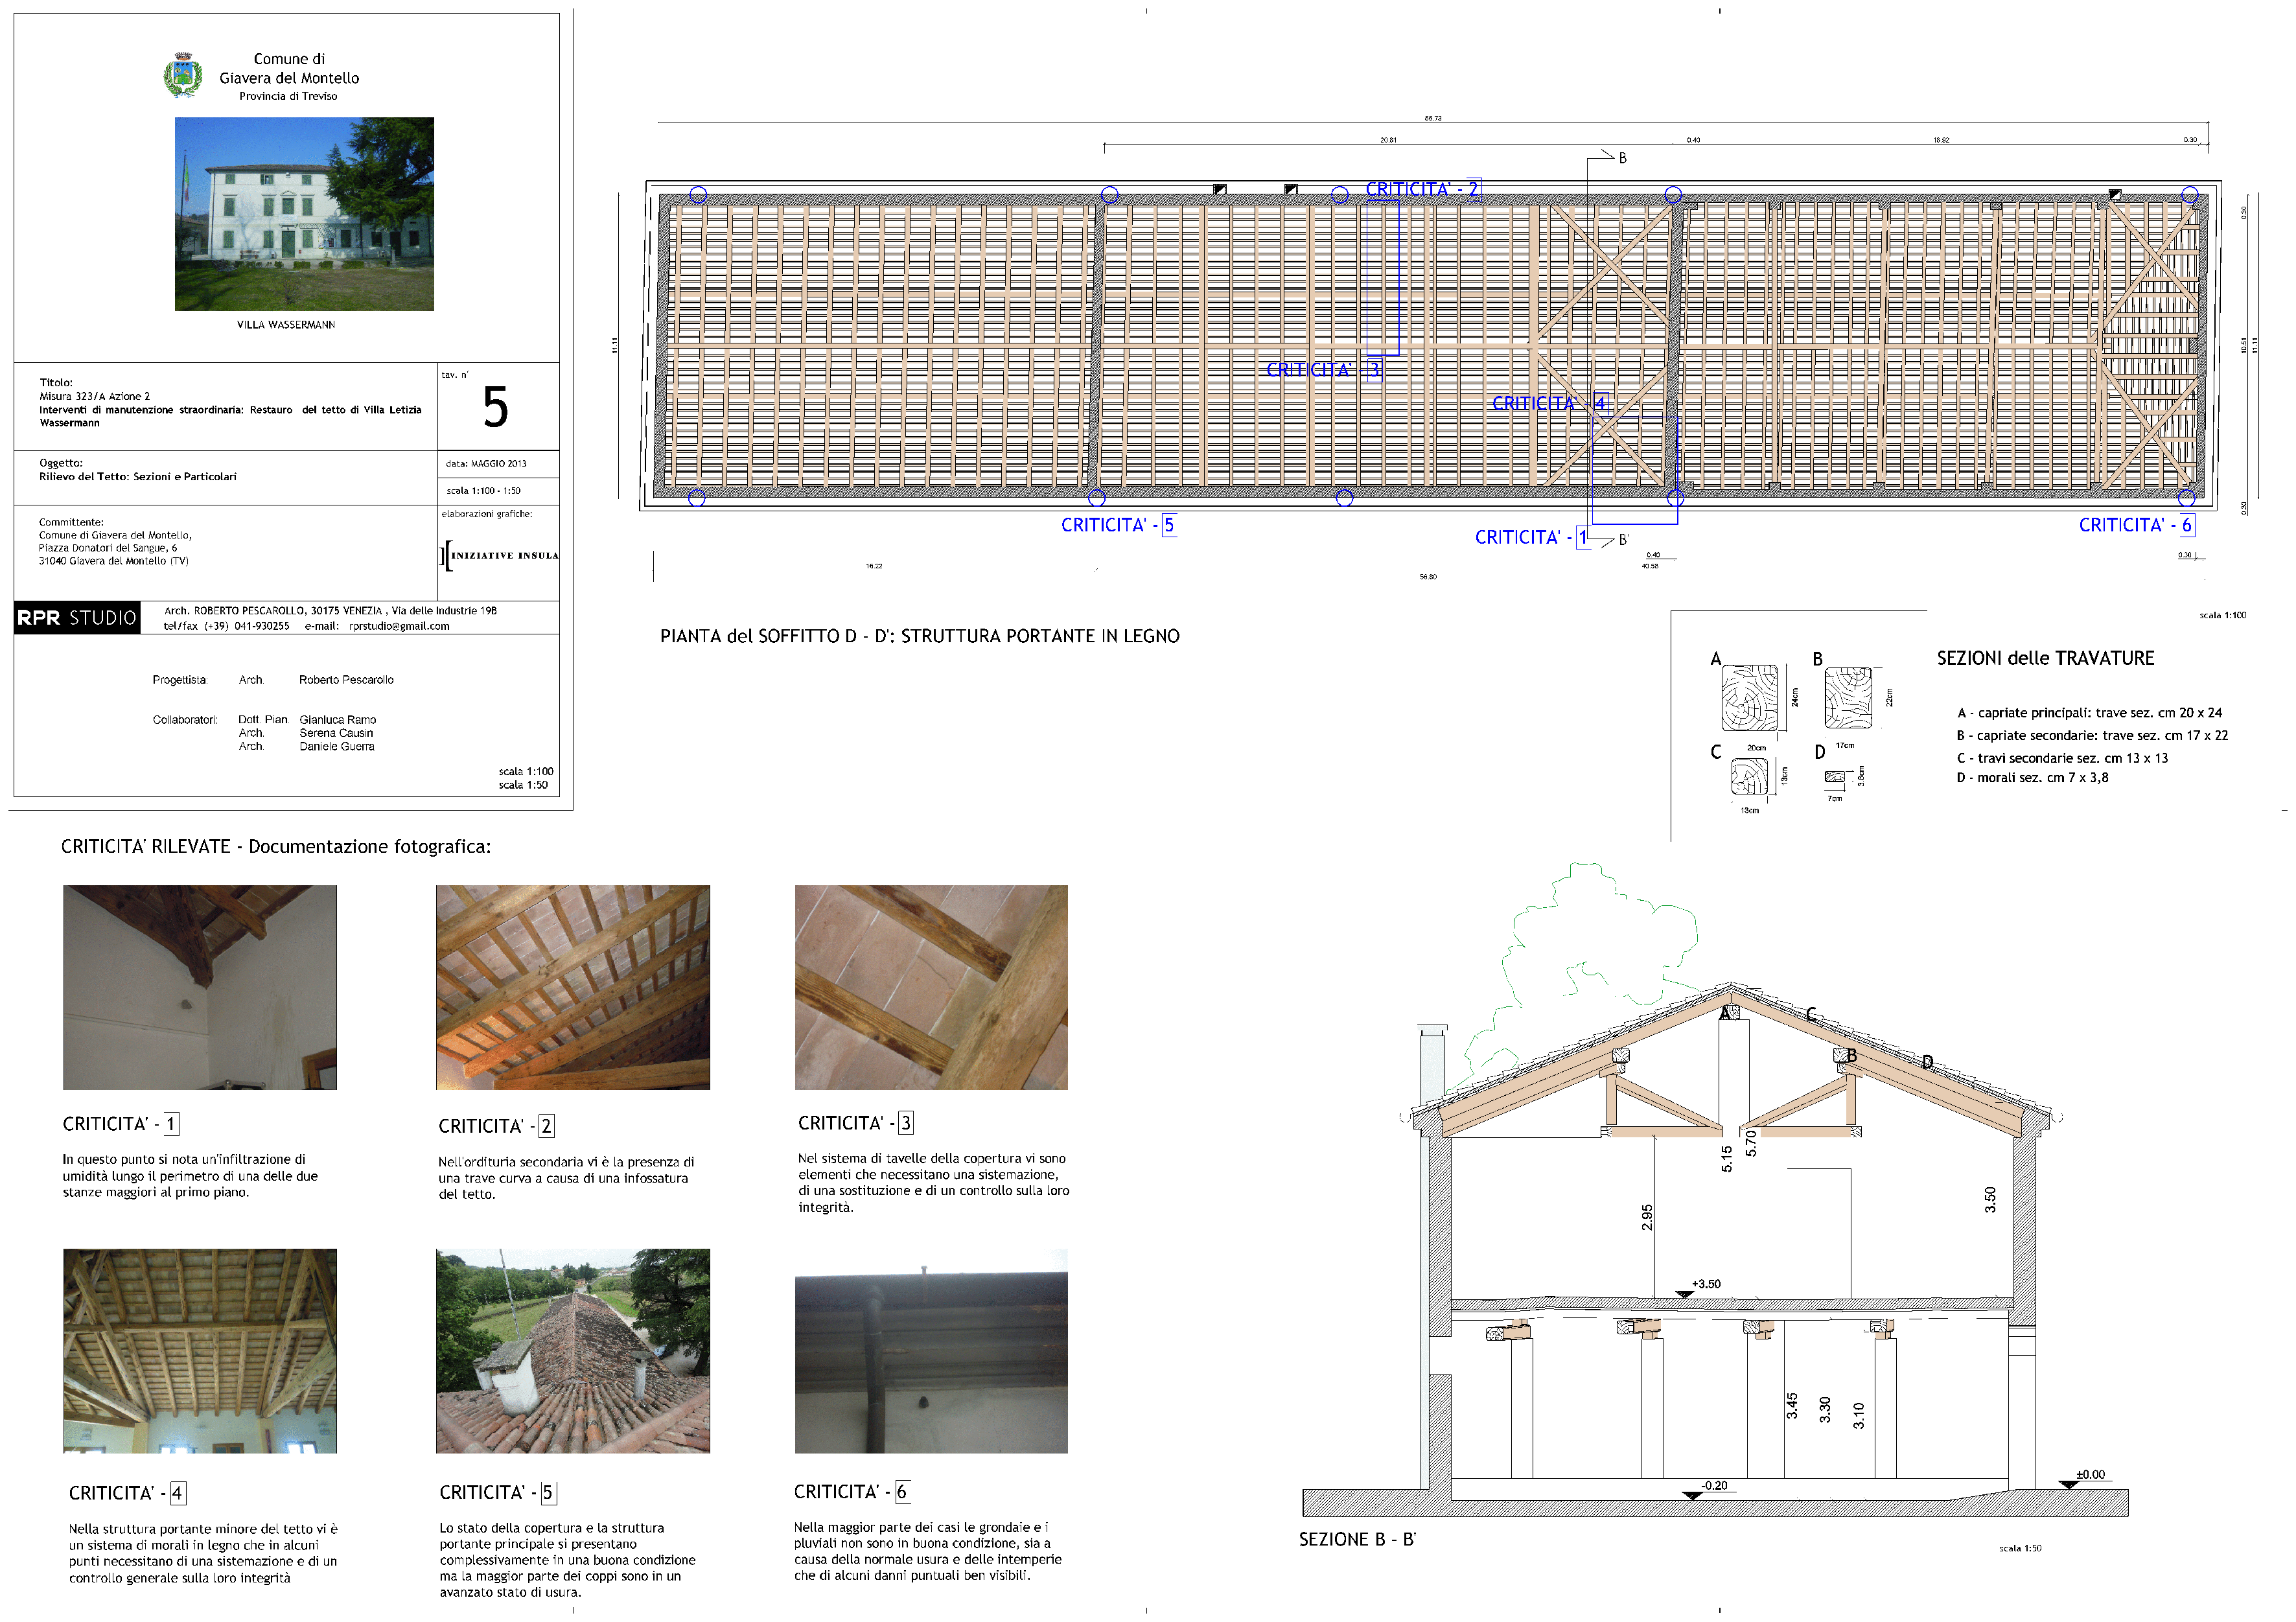Click the 'Committente:' label
The height and width of the screenshot is (1622, 2296).
[71, 522]
